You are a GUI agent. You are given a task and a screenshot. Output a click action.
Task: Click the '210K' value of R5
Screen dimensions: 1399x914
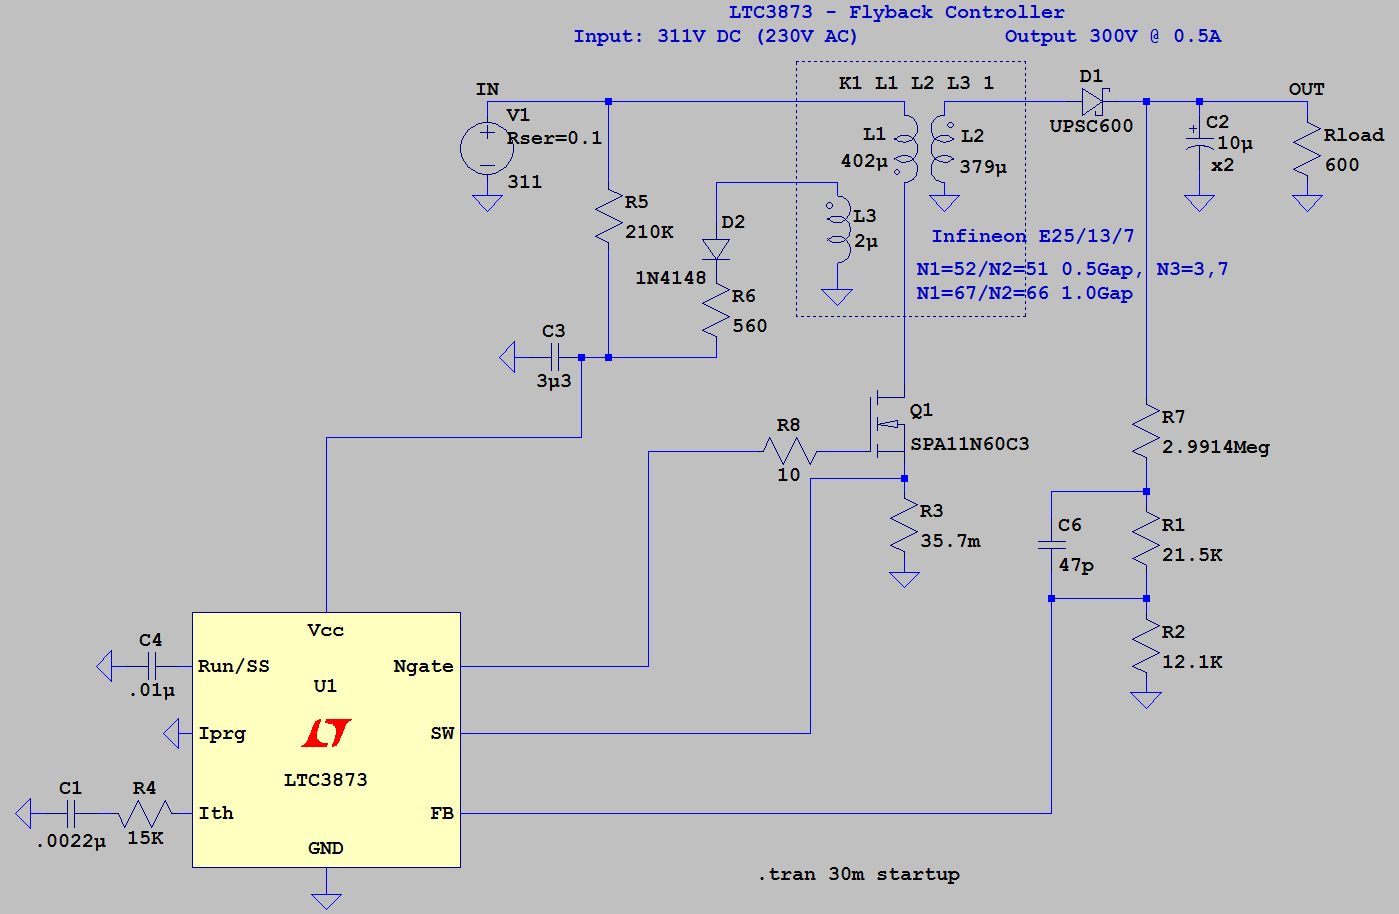(x=649, y=232)
